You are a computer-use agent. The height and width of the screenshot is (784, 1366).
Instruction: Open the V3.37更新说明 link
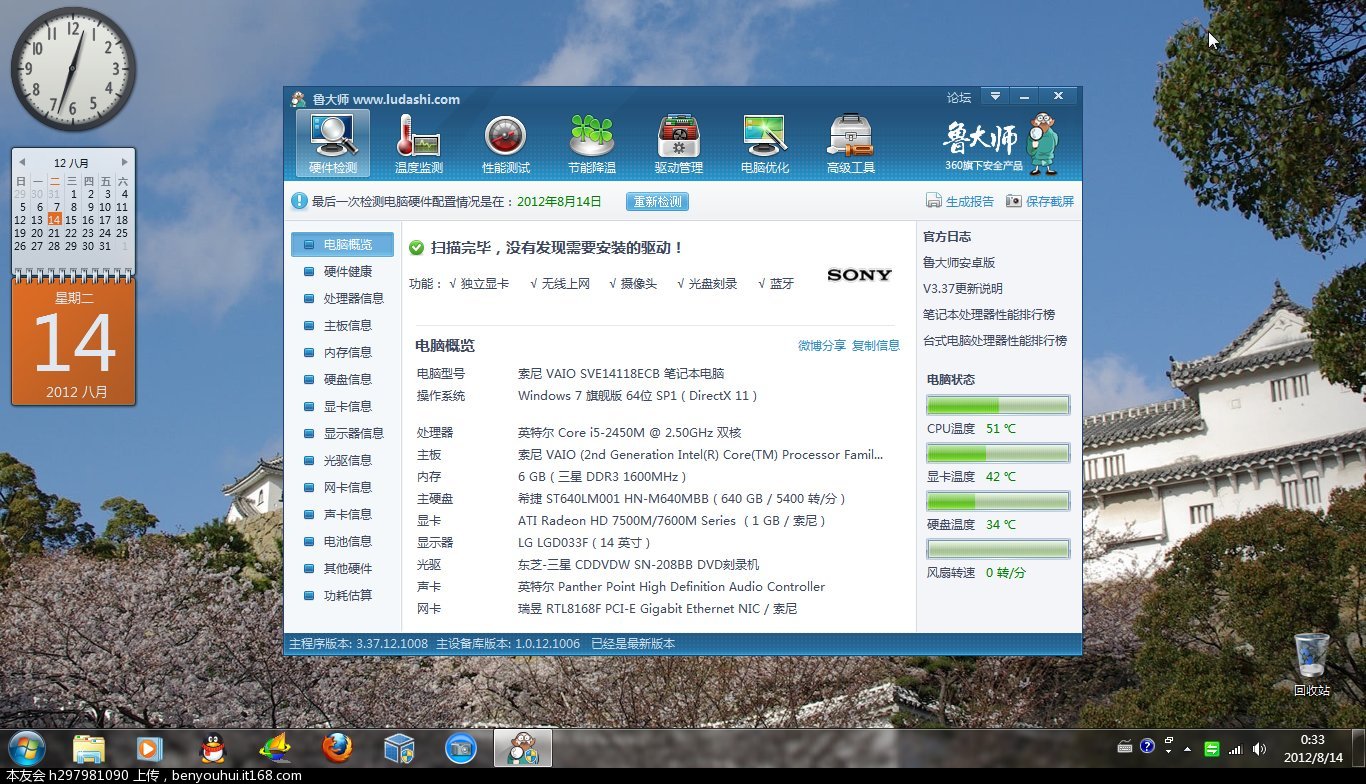coord(963,288)
